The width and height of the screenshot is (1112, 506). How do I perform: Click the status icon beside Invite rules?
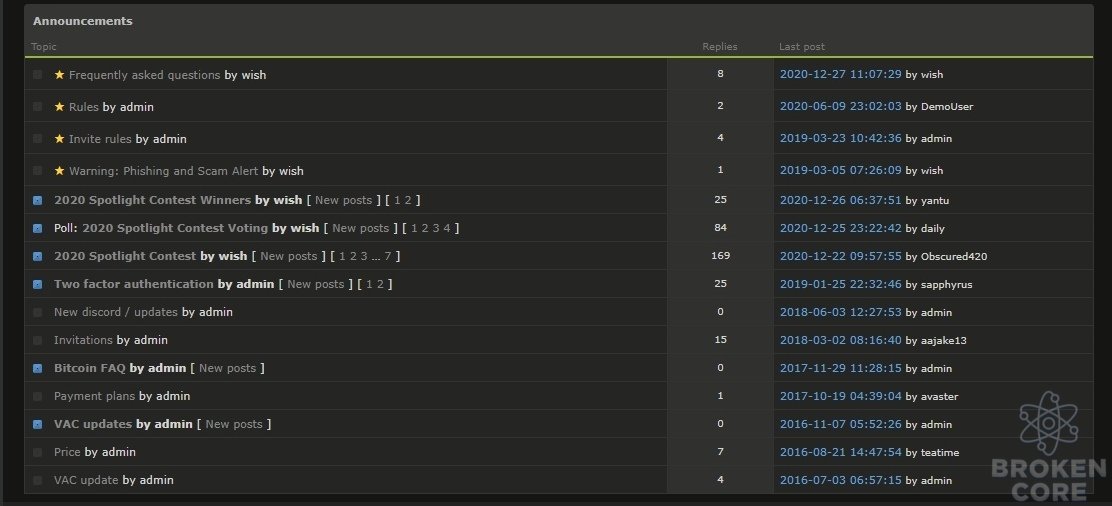tap(38, 138)
